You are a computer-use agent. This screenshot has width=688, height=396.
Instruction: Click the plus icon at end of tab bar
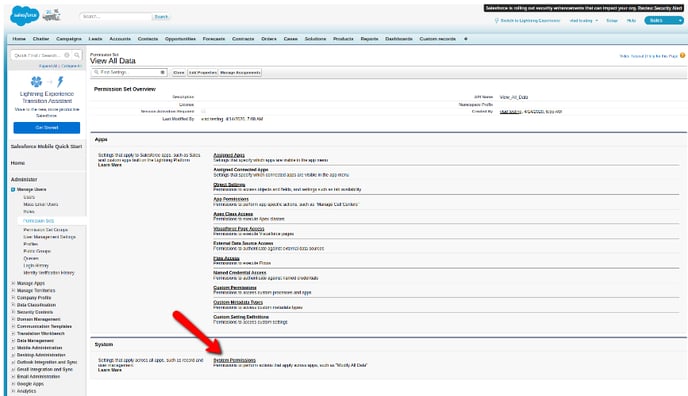[466, 39]
